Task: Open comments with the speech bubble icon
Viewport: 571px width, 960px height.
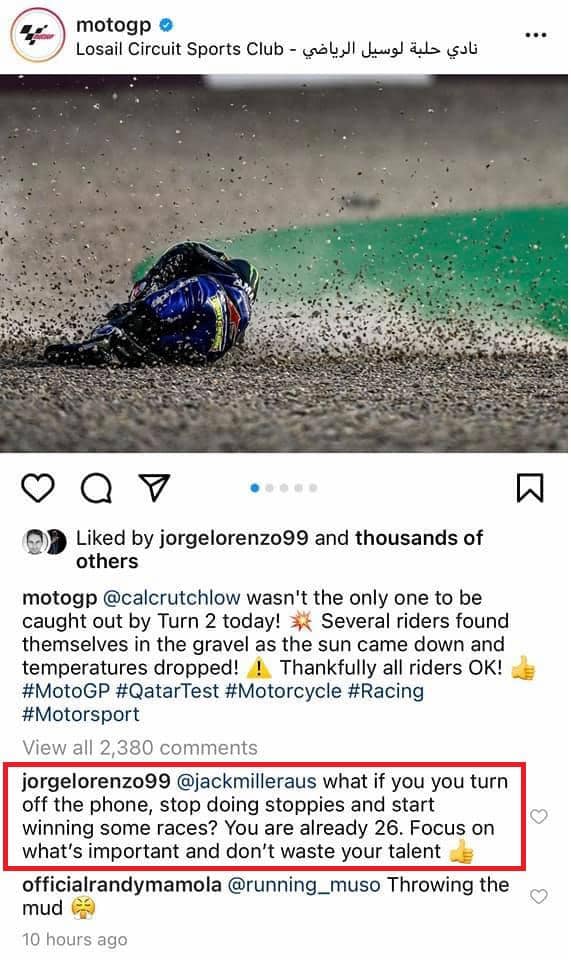Action: tap(97, 488)
